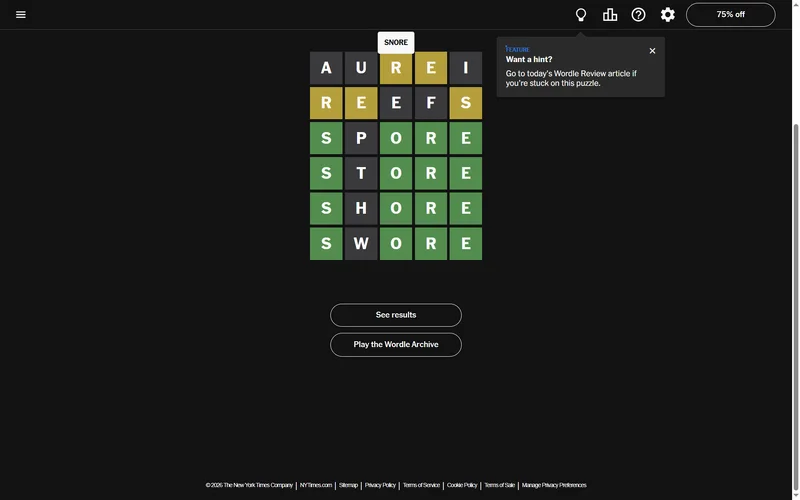Click the gray A tile in AUREI row
Image resolution: width=800 pixels, height=500 pixels.
point(326,68)
